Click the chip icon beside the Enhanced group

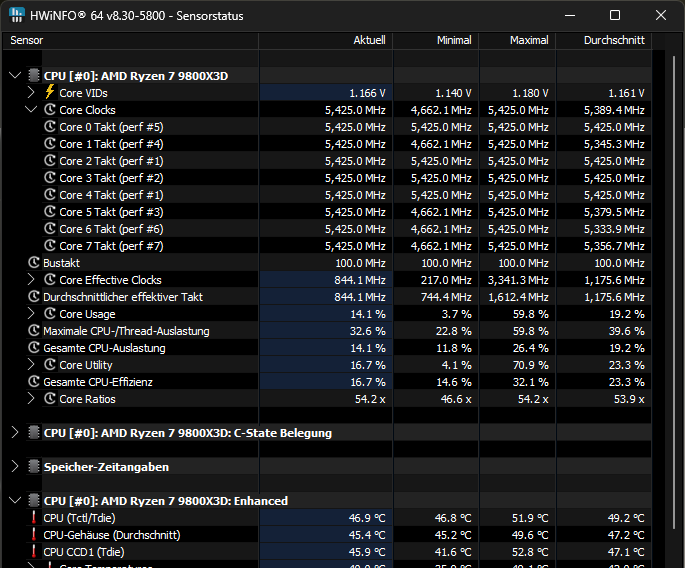(34, 501)
